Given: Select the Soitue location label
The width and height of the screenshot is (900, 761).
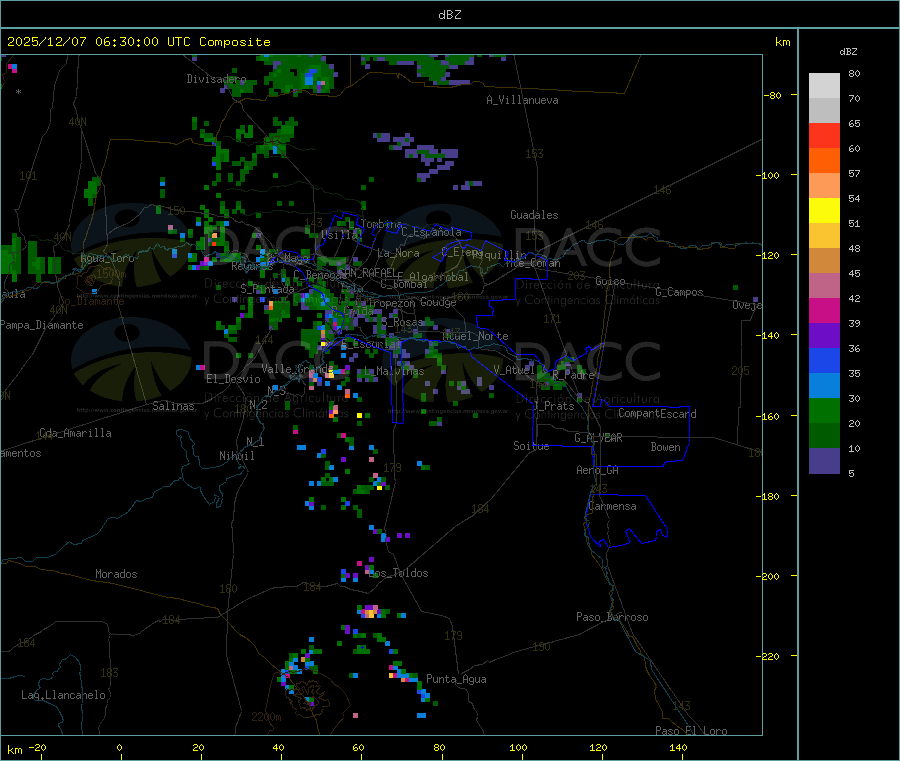Looking at the screenshot, I should 531,446.
